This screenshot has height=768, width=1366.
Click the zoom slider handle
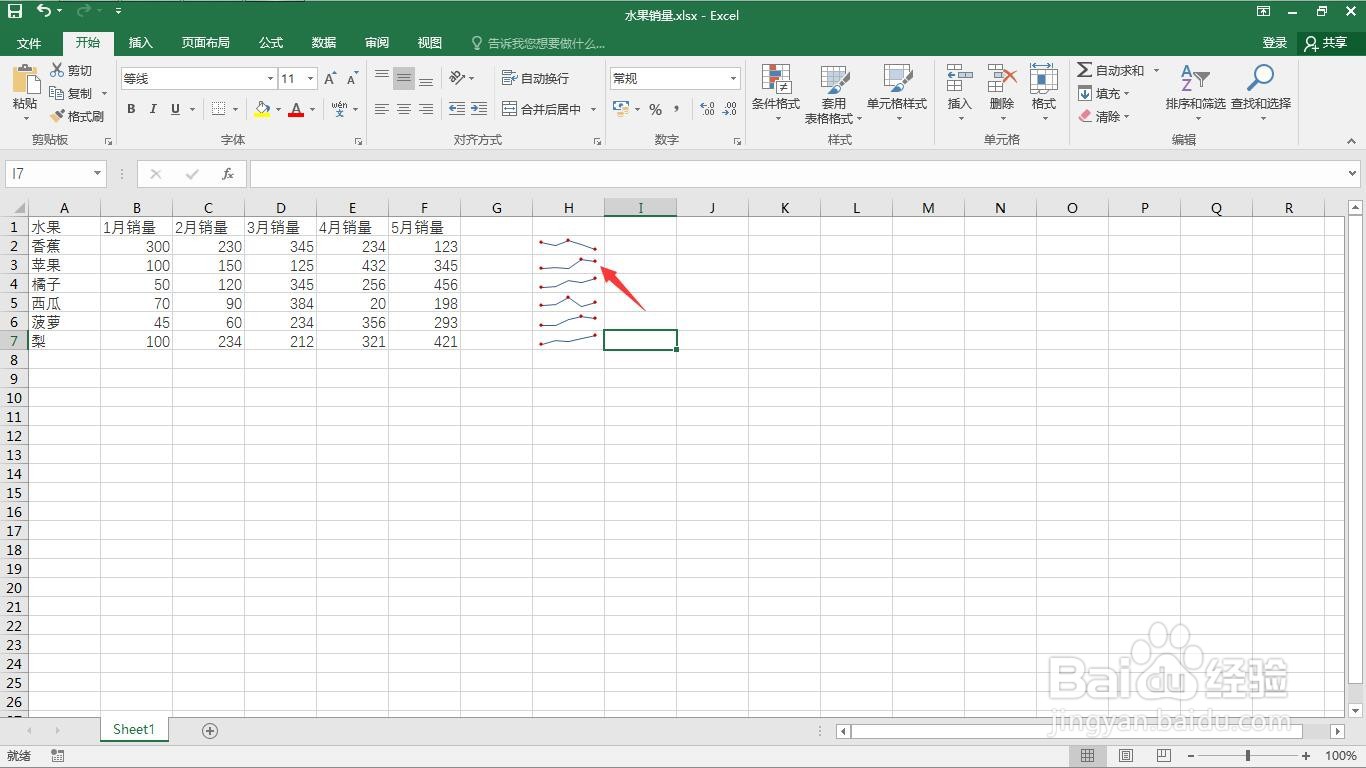point(1247,756)
